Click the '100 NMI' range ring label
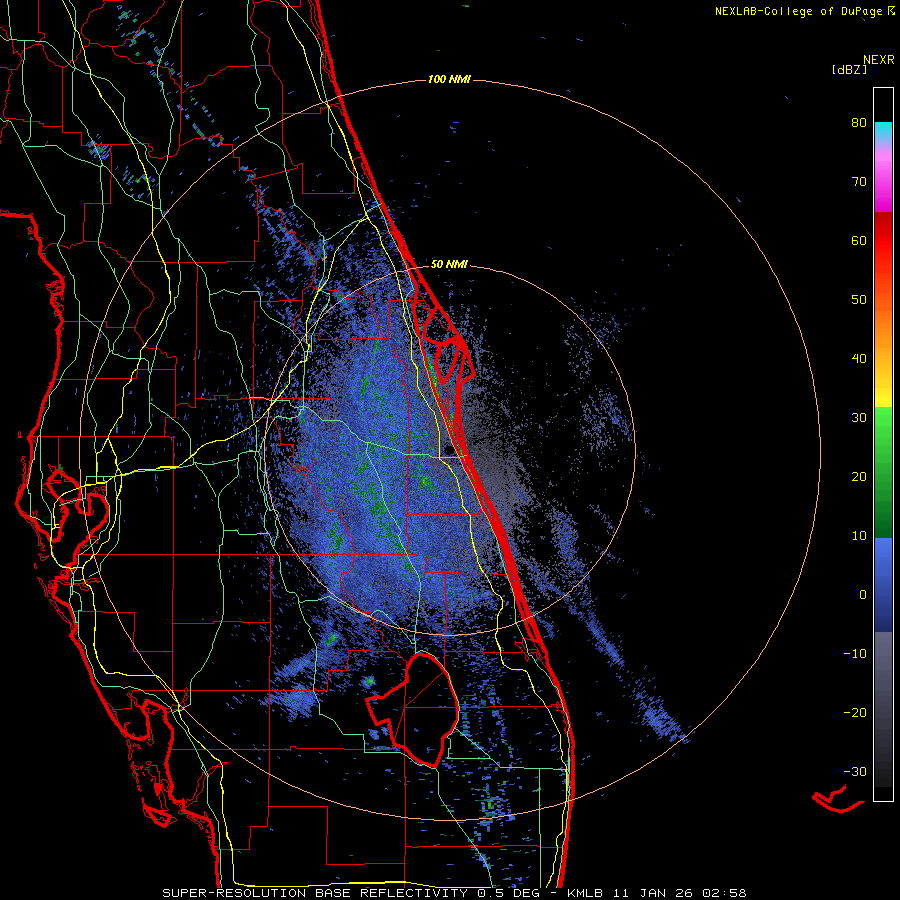This screenshot has width=900, height=900. 449,79
